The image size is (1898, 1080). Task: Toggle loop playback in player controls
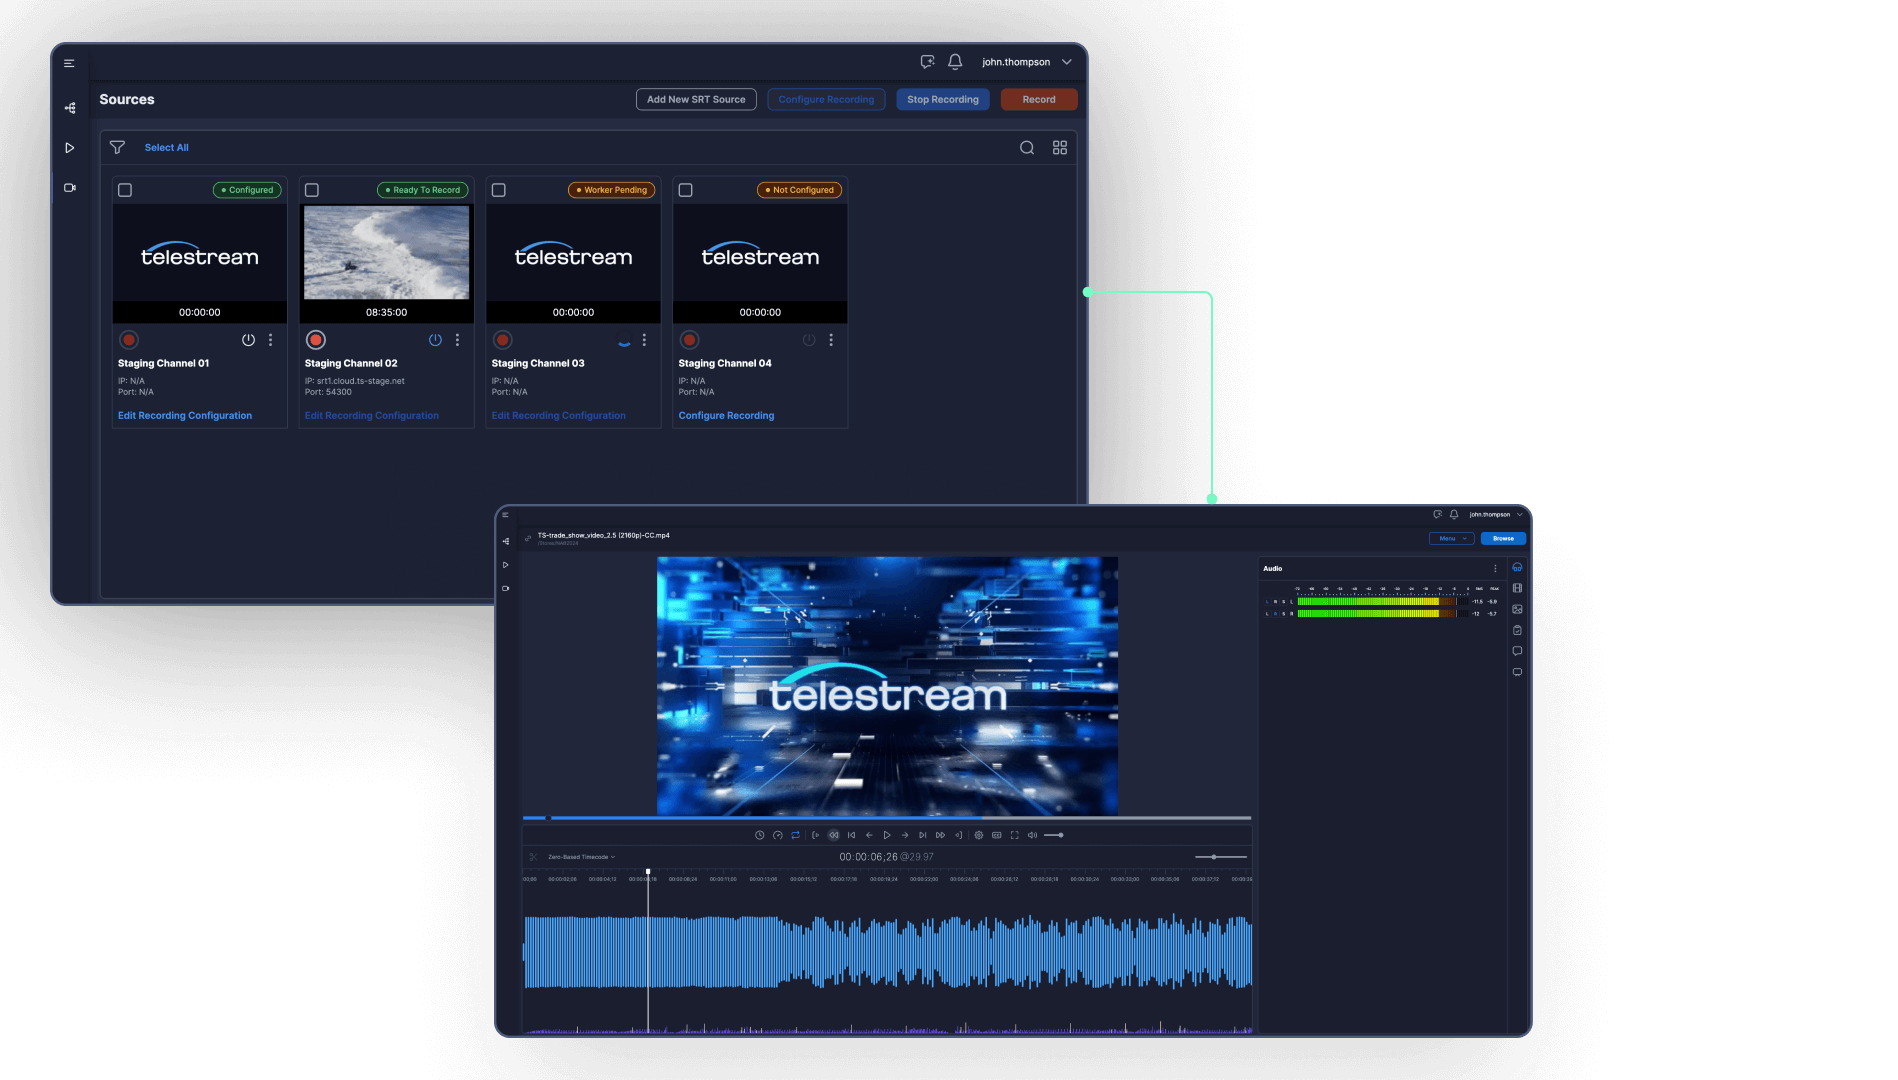796,835
